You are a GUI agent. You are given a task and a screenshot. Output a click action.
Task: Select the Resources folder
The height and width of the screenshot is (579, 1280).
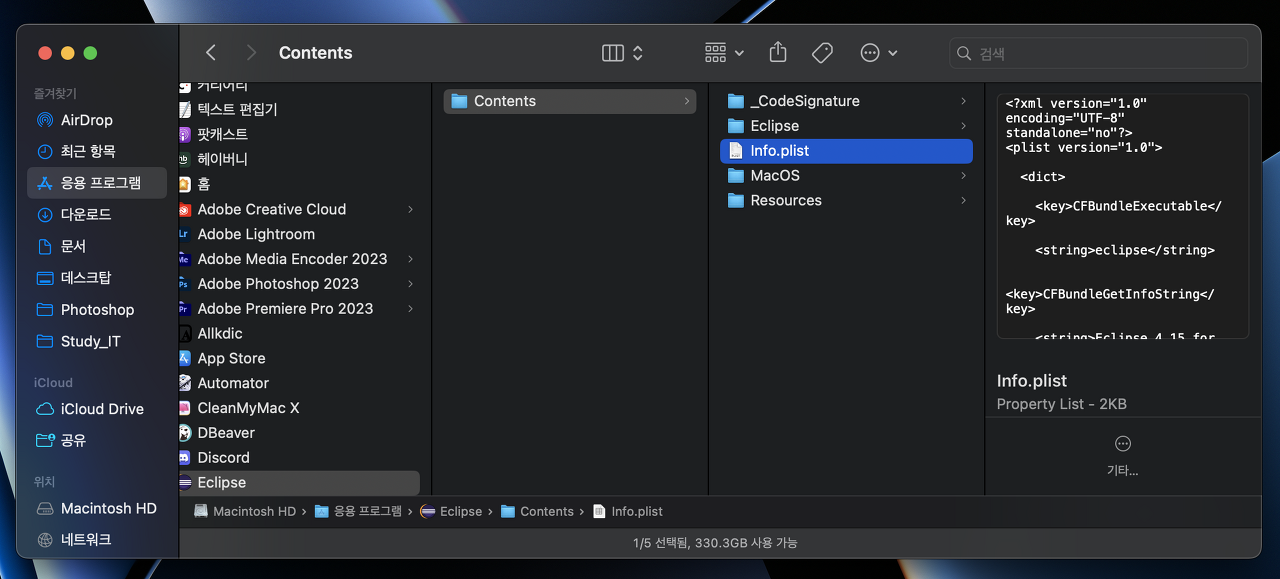point(846,200)
